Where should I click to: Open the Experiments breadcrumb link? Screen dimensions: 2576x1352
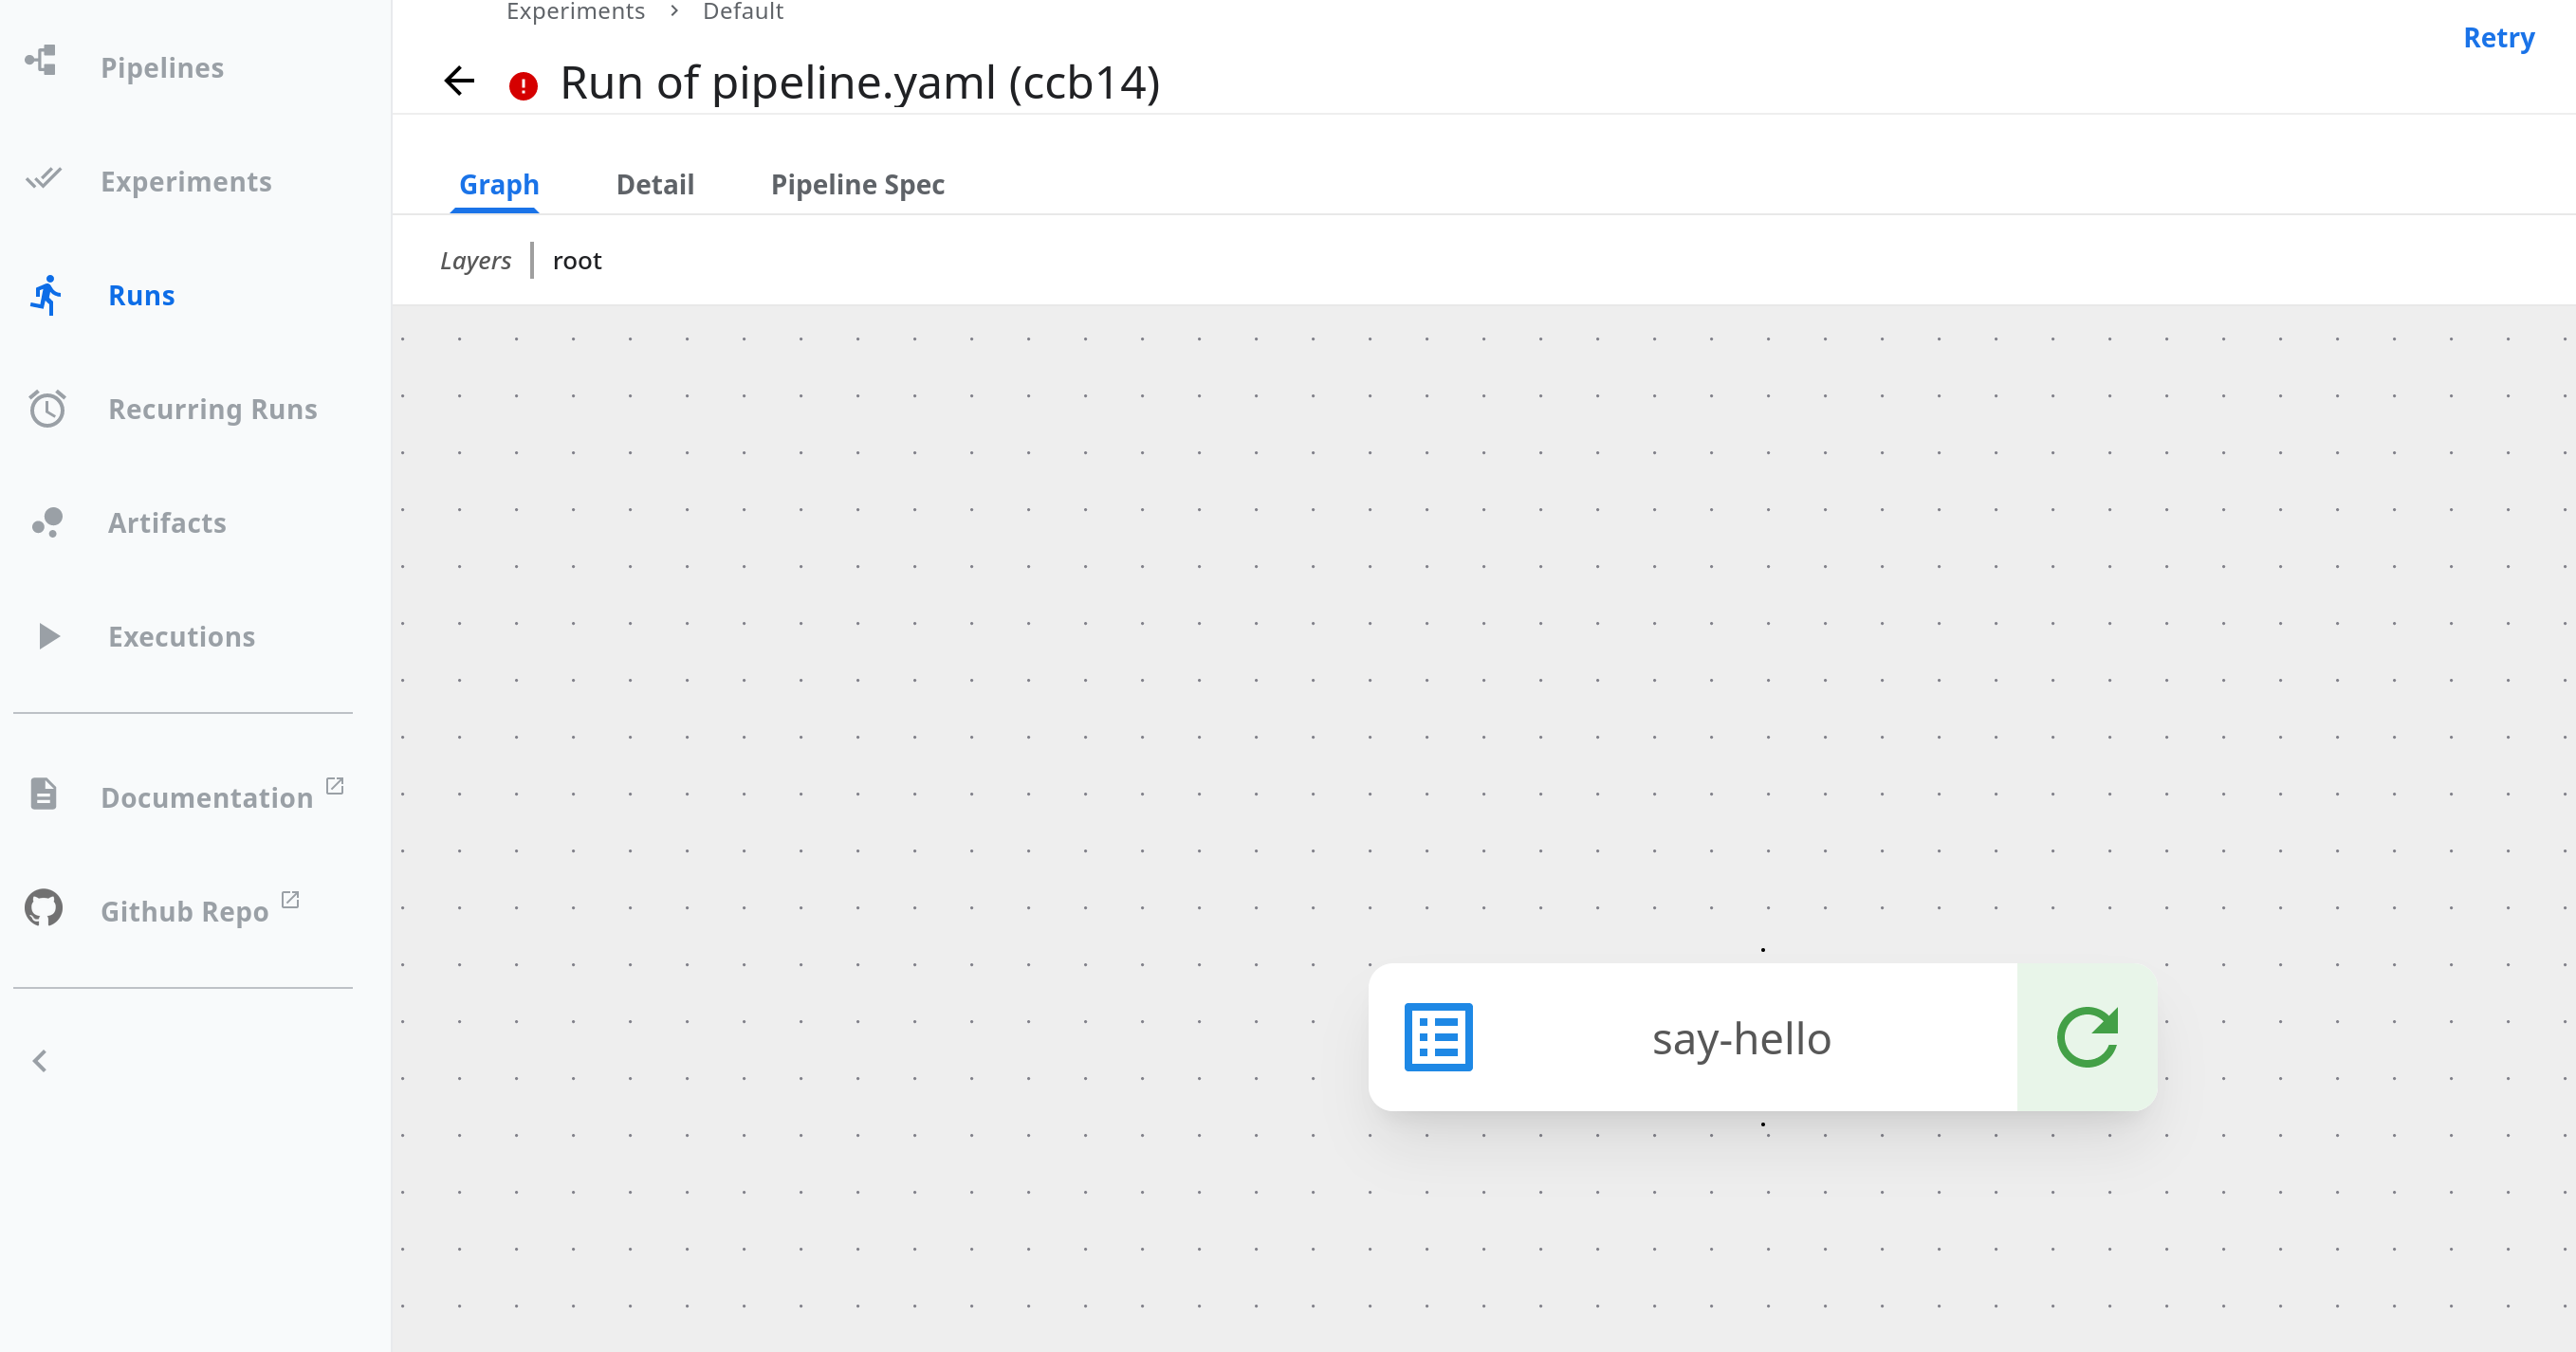click(x=575, y=11)
